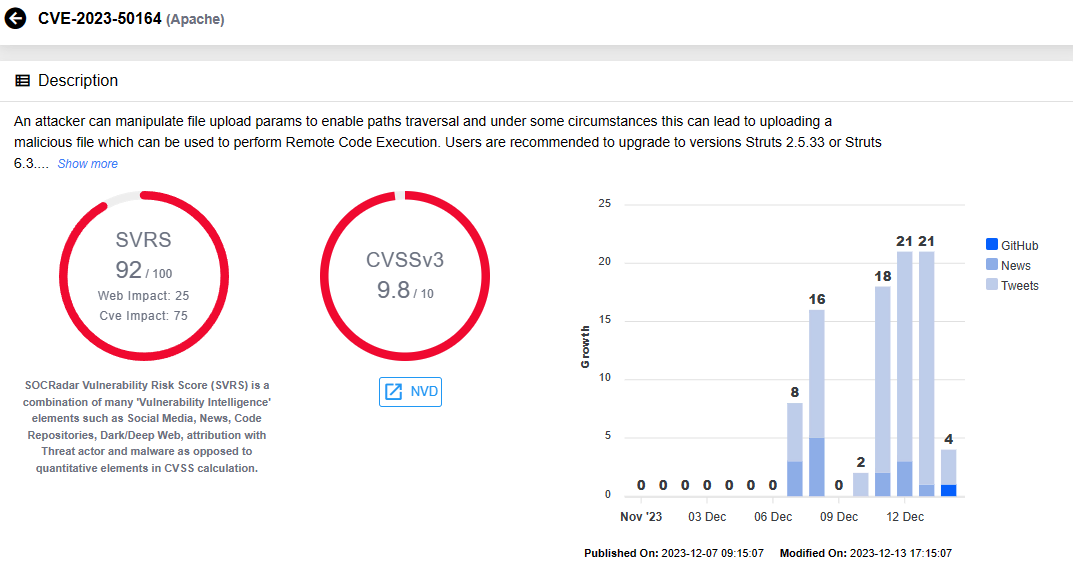Viewport: 1073px width, 568px height.
Task: Click the CVE-2023-50164 title
Action: (x=100, y=18)
